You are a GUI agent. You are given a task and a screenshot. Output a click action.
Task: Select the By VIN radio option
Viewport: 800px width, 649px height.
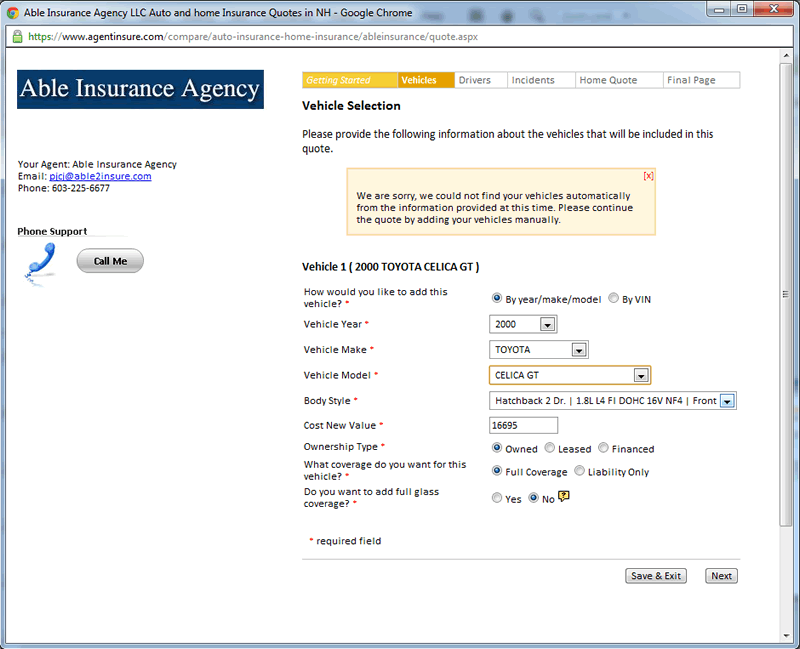[614, 298]
